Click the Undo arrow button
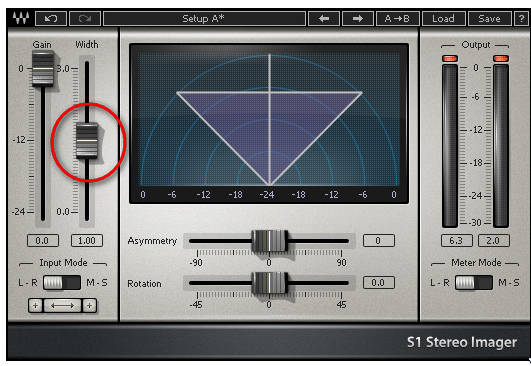This screenshot has height=366, width=531. 51,18
